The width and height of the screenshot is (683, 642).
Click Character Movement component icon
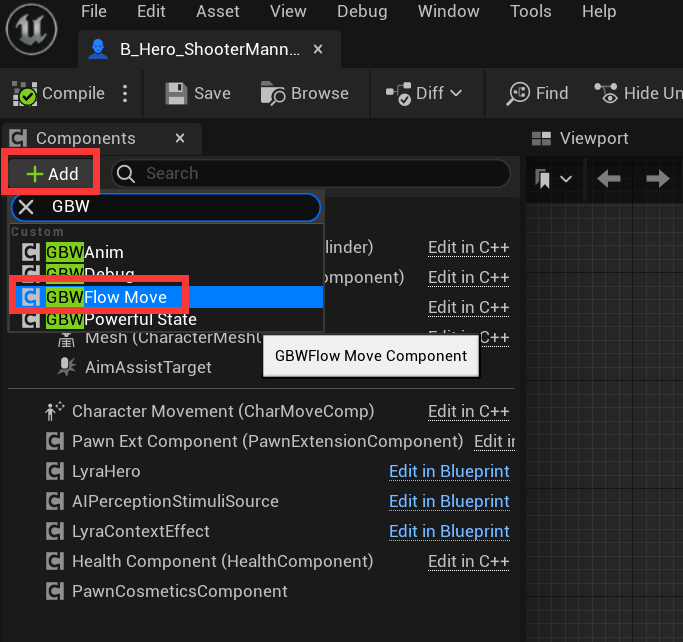point(54,412)
